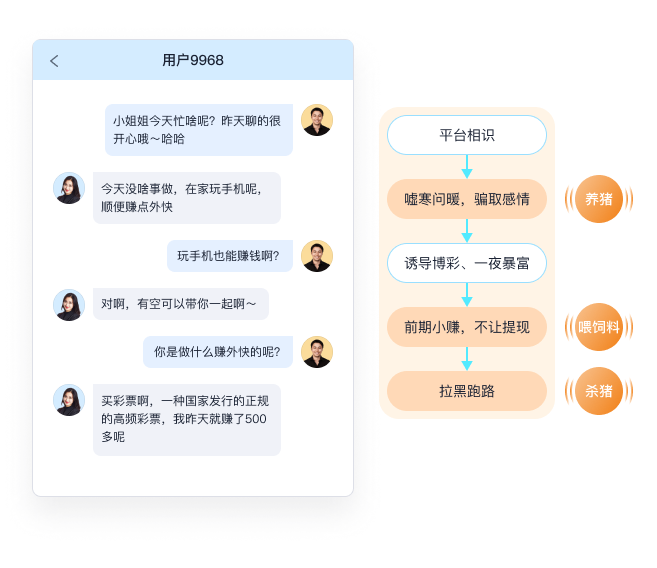
Task: Click the 杀猪 orange circle badge
Action: tap(599, 391)
